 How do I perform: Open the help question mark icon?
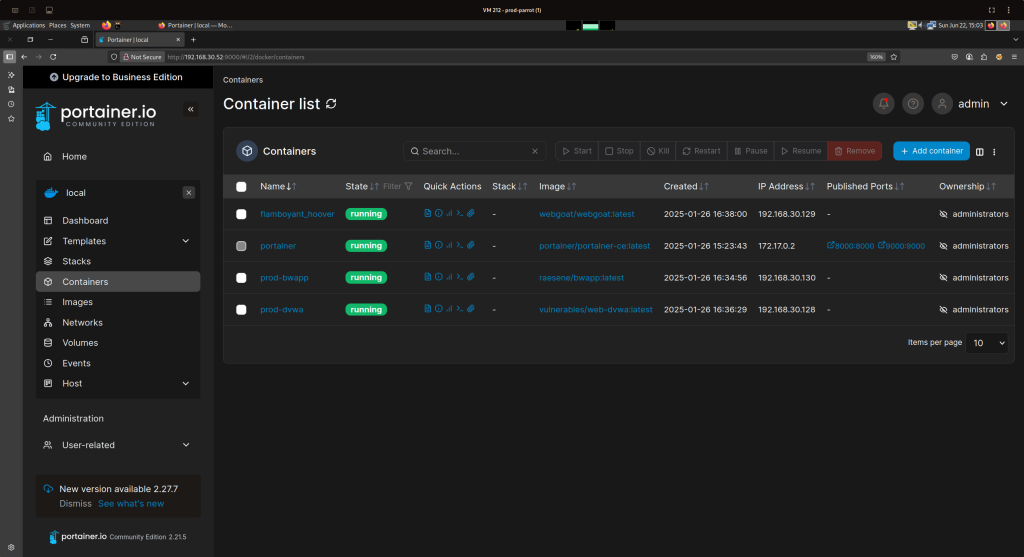pyautogui.click(x=913, y=104)
